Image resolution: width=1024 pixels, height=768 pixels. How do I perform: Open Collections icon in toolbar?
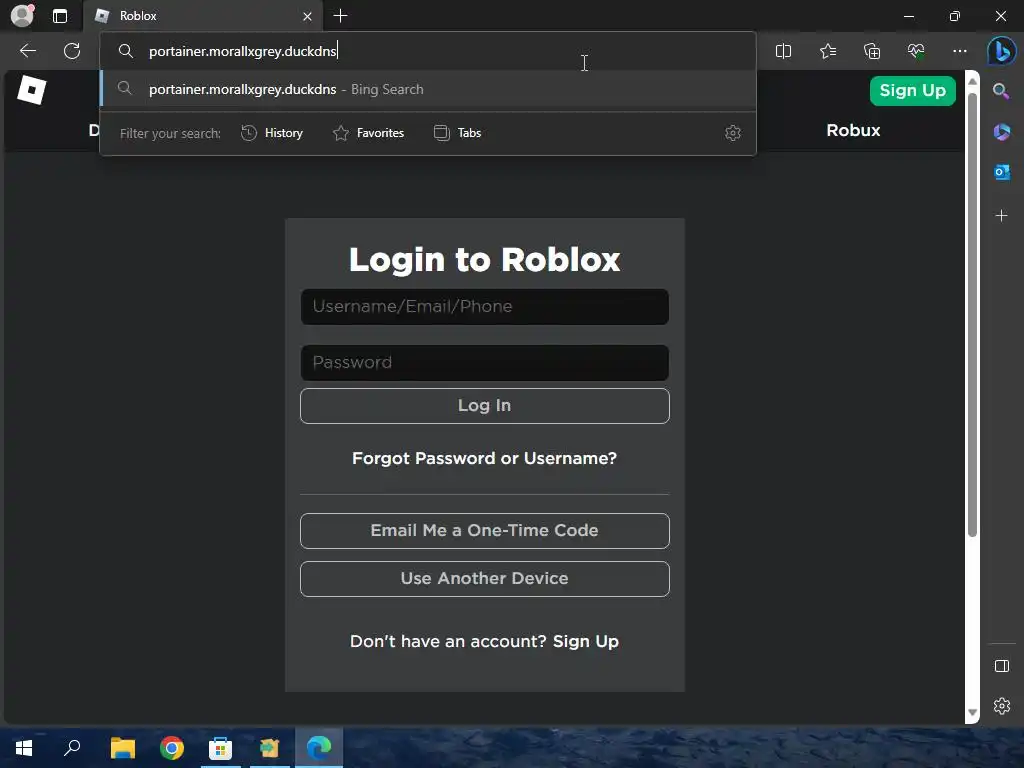872,51
